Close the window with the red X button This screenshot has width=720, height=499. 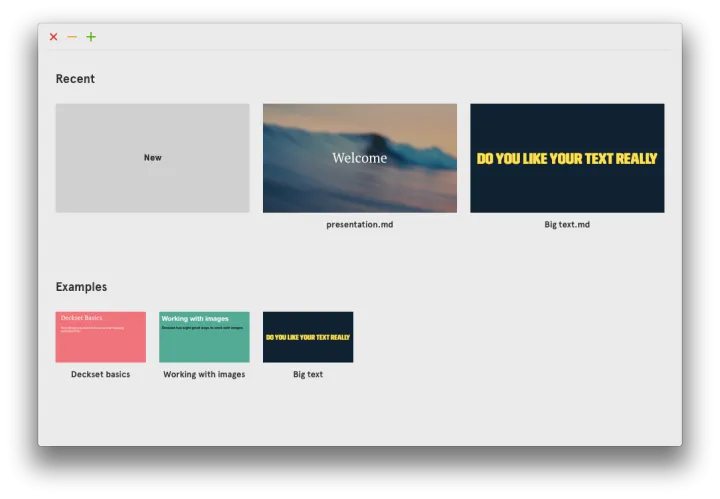(54, 37)
